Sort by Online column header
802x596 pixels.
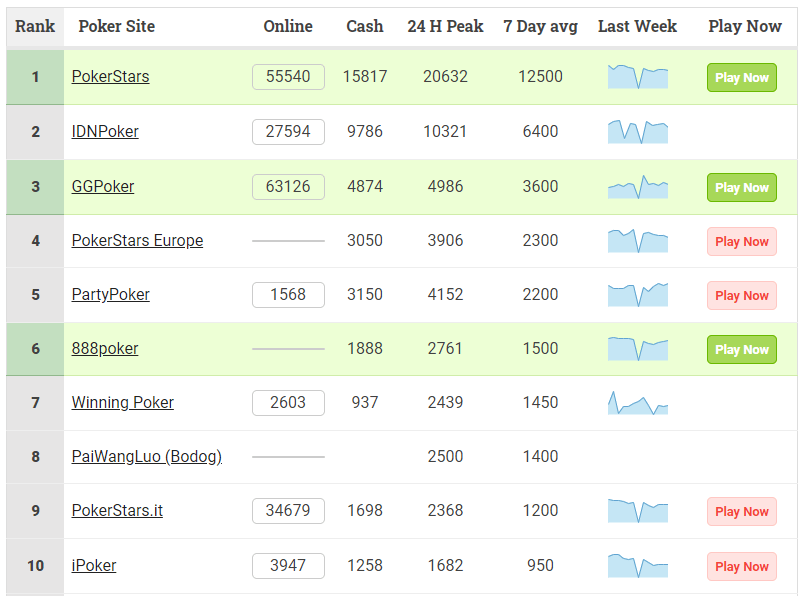288,27
